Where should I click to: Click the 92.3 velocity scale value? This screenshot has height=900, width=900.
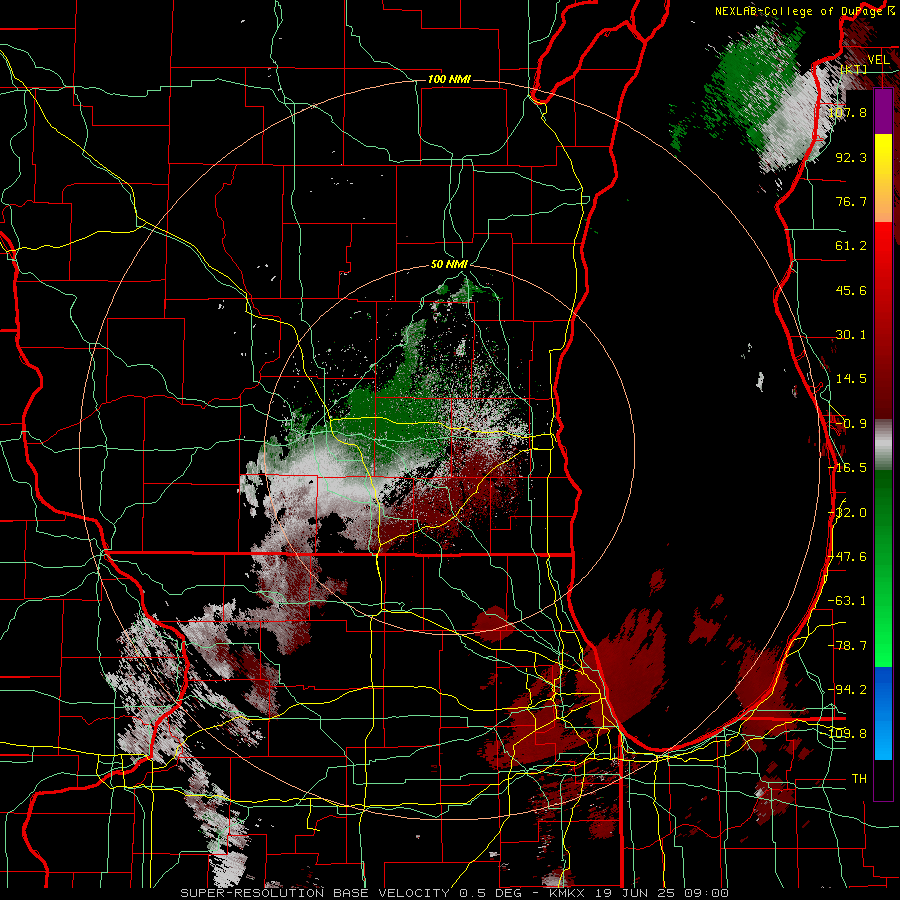(x=851, y=157)
